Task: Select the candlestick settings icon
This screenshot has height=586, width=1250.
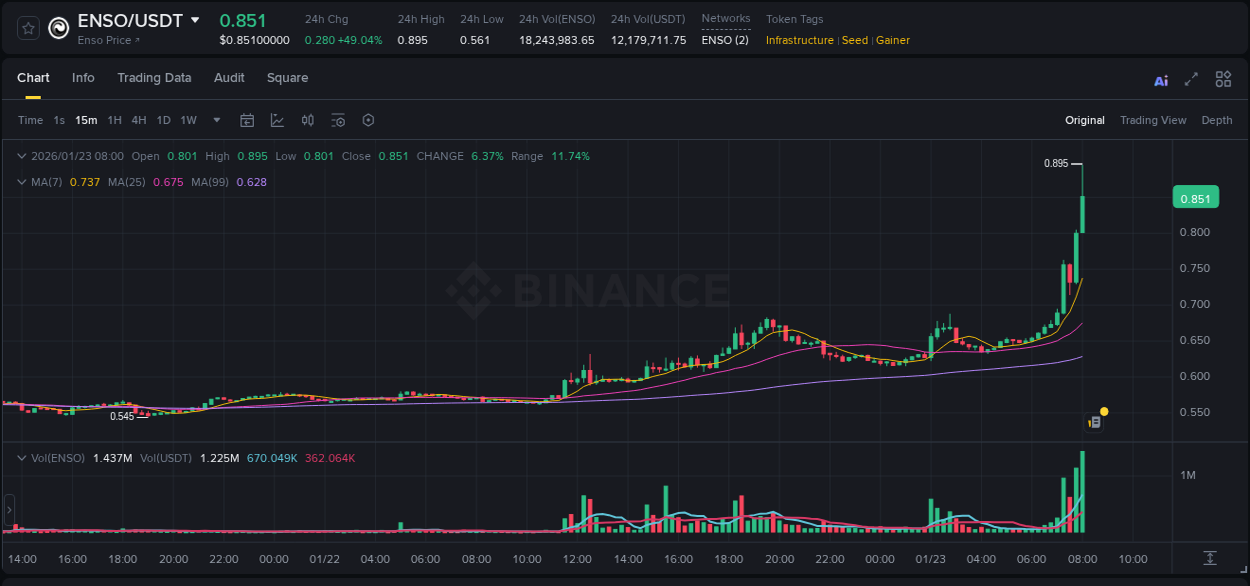Action: (x=307, y=120)
